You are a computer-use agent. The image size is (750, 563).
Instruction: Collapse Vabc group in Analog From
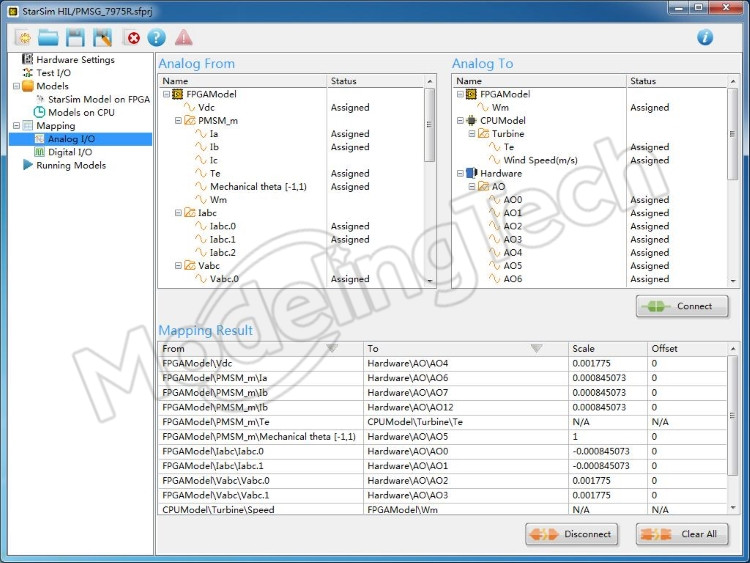(178, 265)
